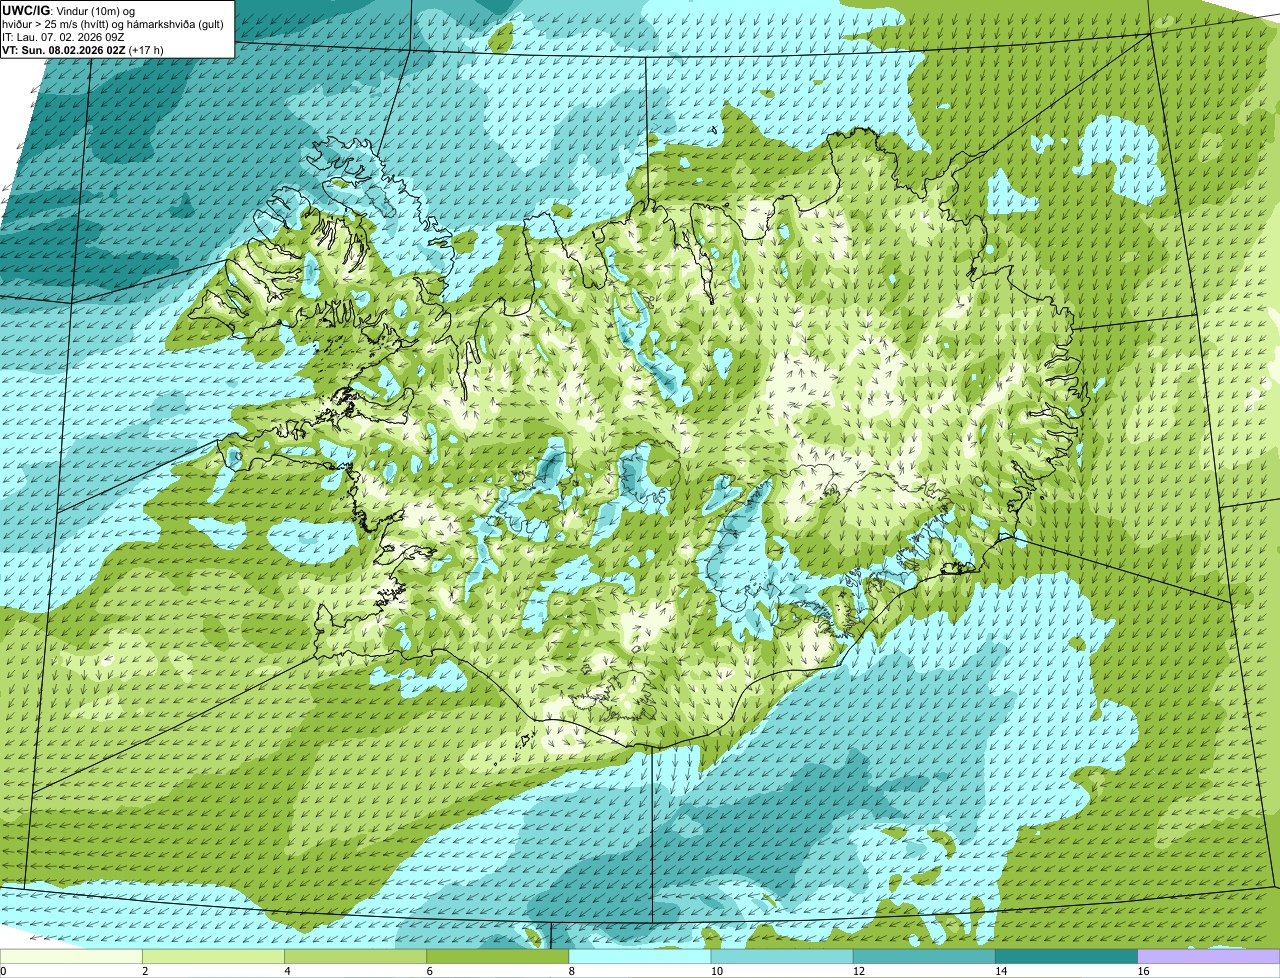Click the "IT: Lau. 07. 02. 2026 09Z" line
This screenshot has height=978, width=1280.
[x=63, y=36]
